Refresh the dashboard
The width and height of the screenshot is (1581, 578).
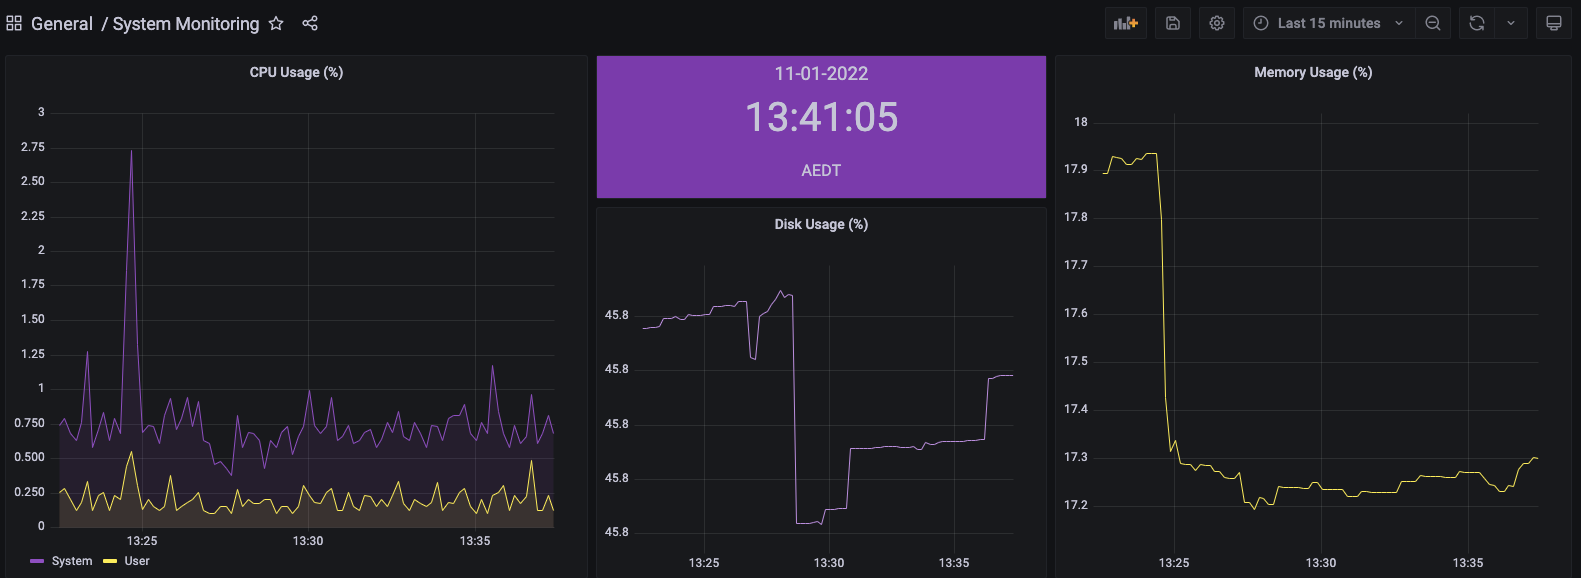[1477, 23]
